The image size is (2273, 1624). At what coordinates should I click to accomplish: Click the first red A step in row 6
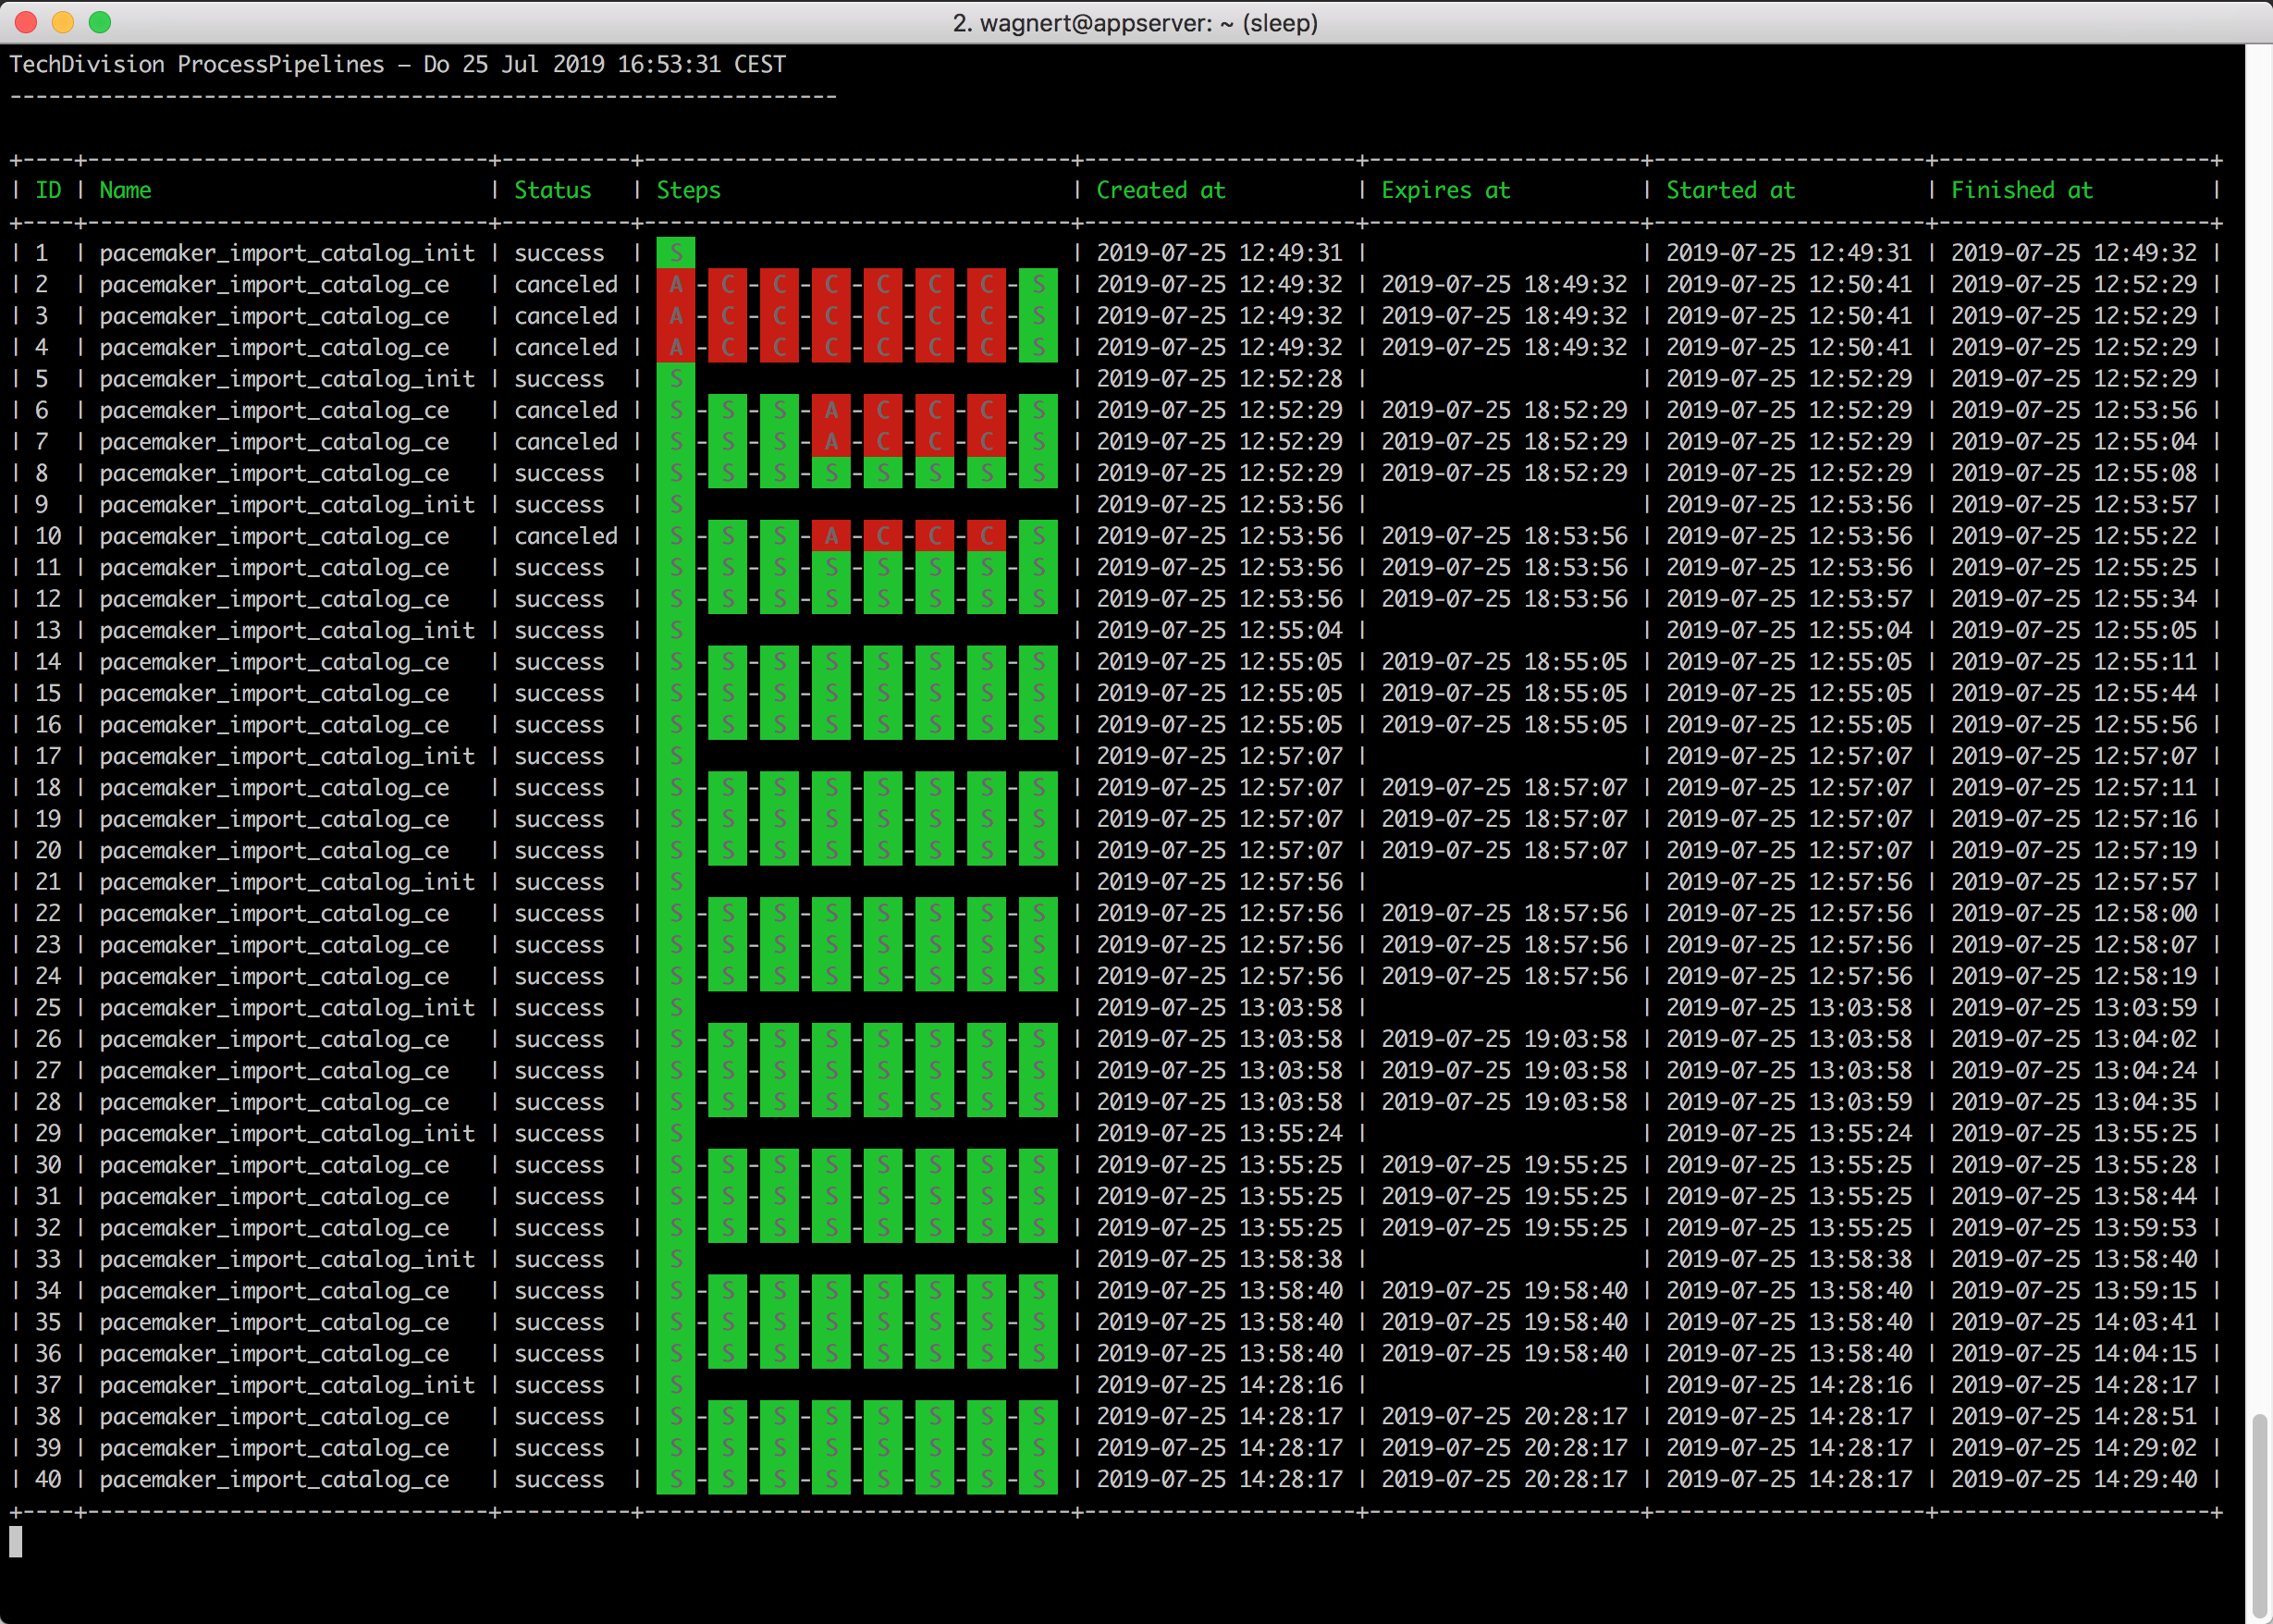coord(831,410)
